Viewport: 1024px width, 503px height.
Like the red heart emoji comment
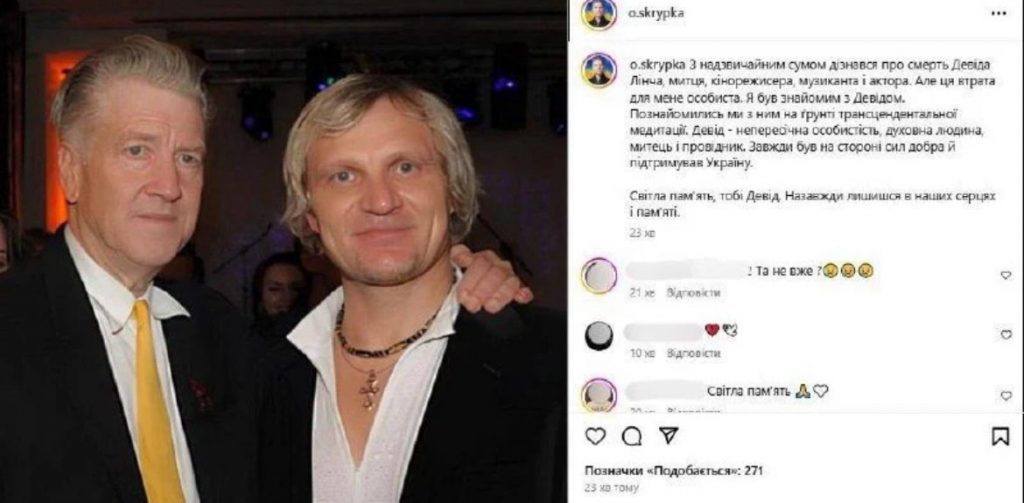(x=1006, y=335)
